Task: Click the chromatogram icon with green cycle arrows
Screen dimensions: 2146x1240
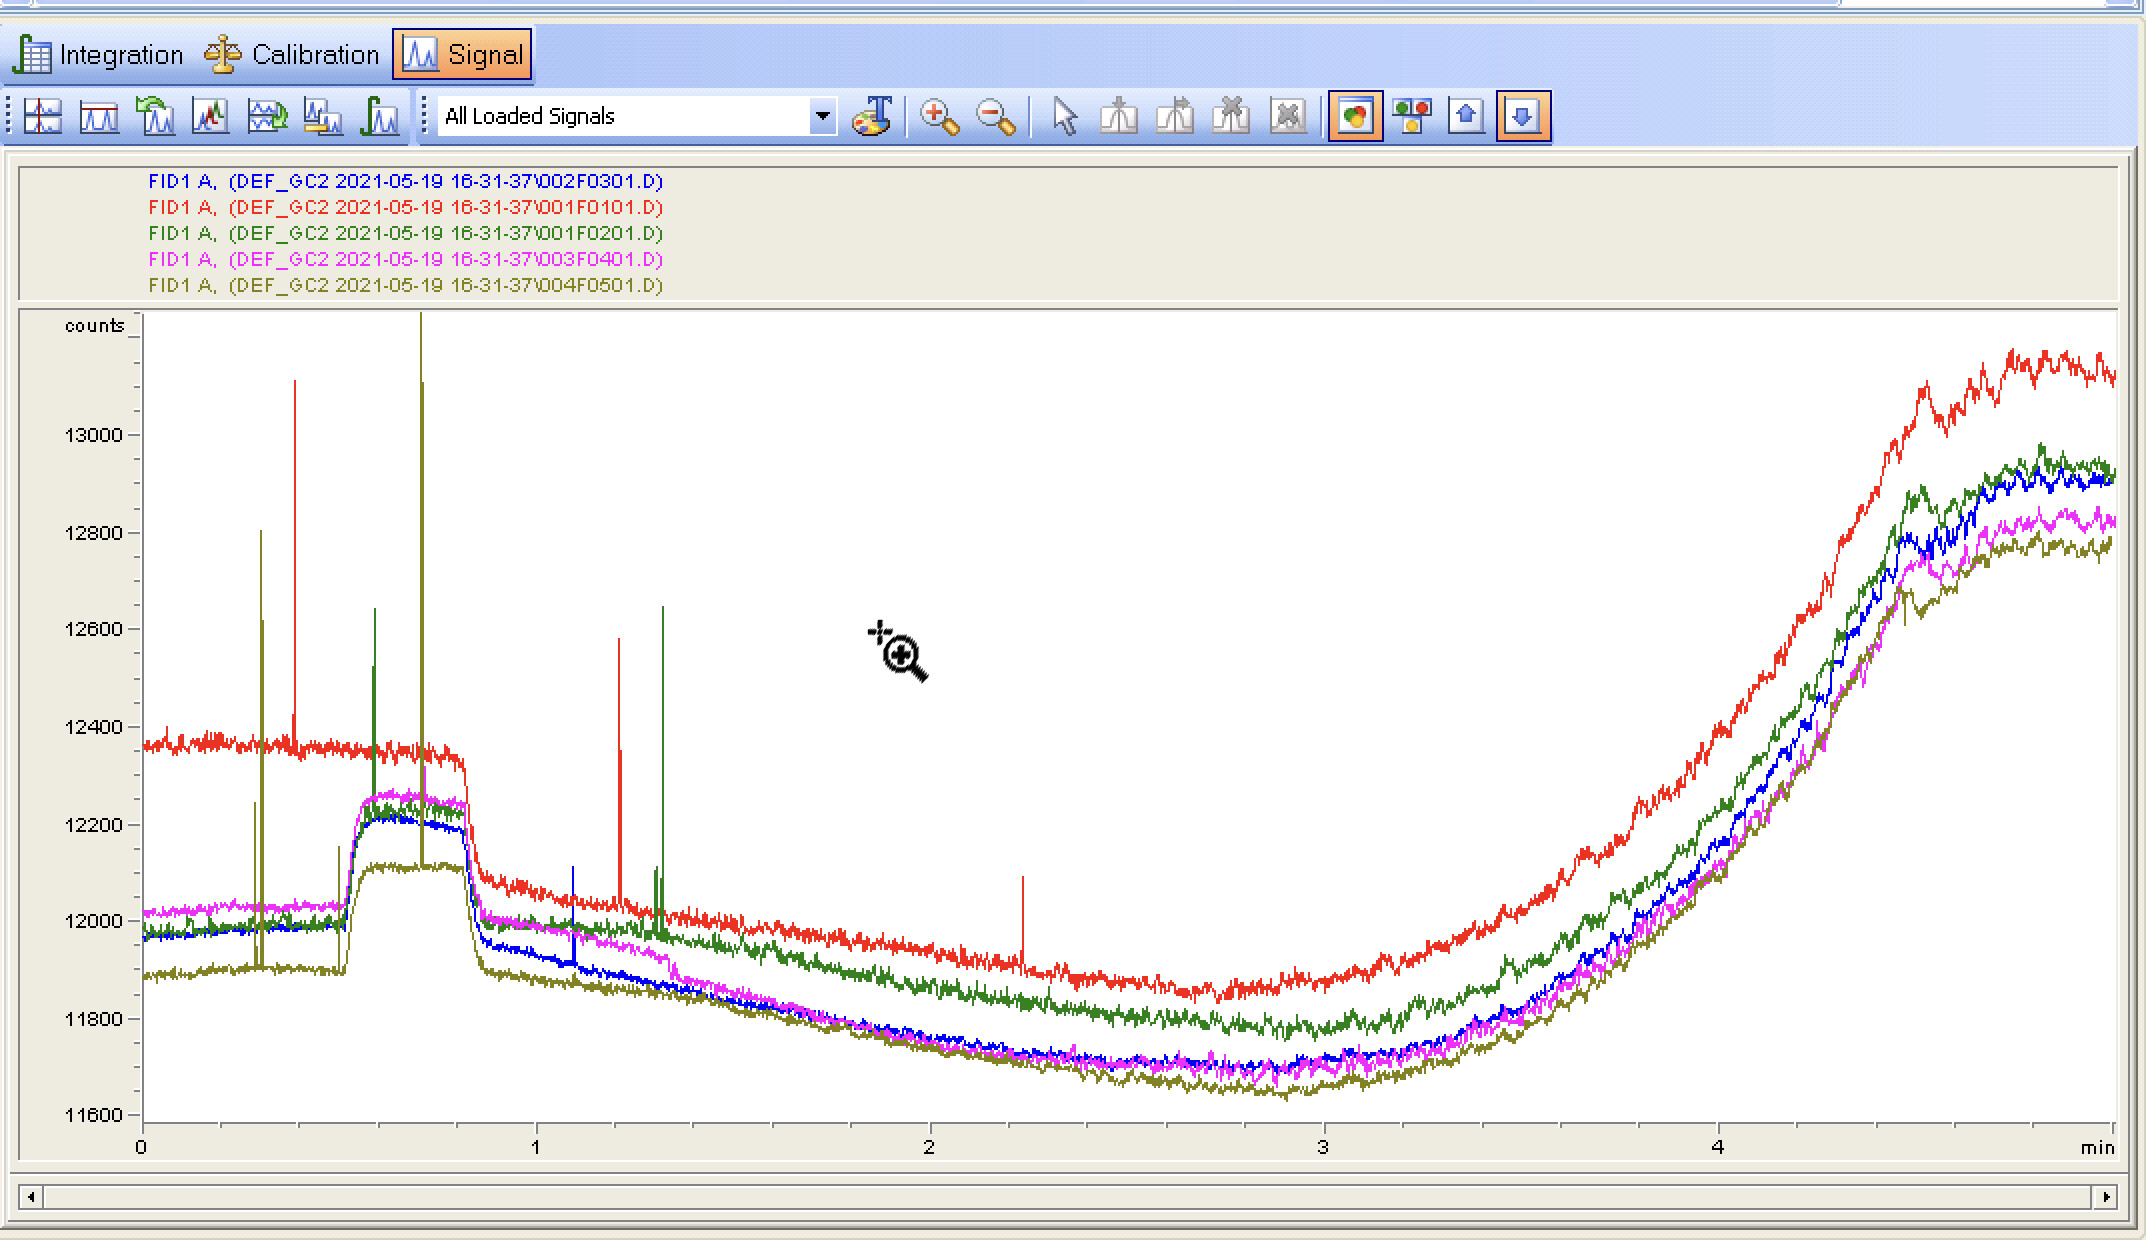Action: coord(267,116)
